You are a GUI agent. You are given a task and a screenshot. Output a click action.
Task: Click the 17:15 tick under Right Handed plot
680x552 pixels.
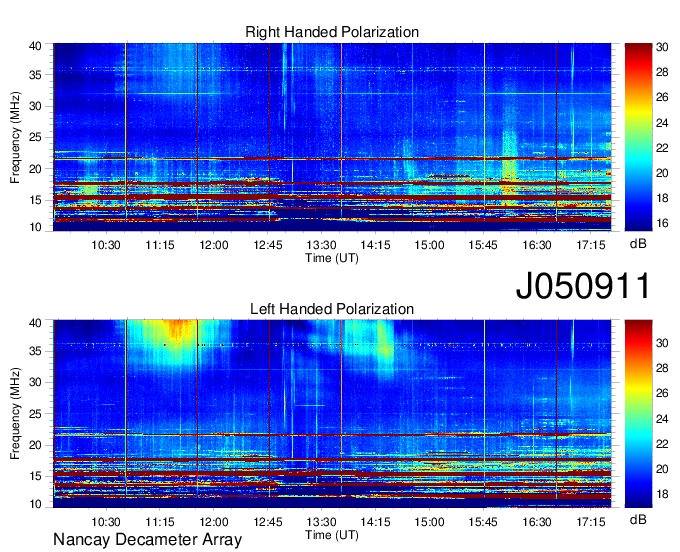coord(591,245)
